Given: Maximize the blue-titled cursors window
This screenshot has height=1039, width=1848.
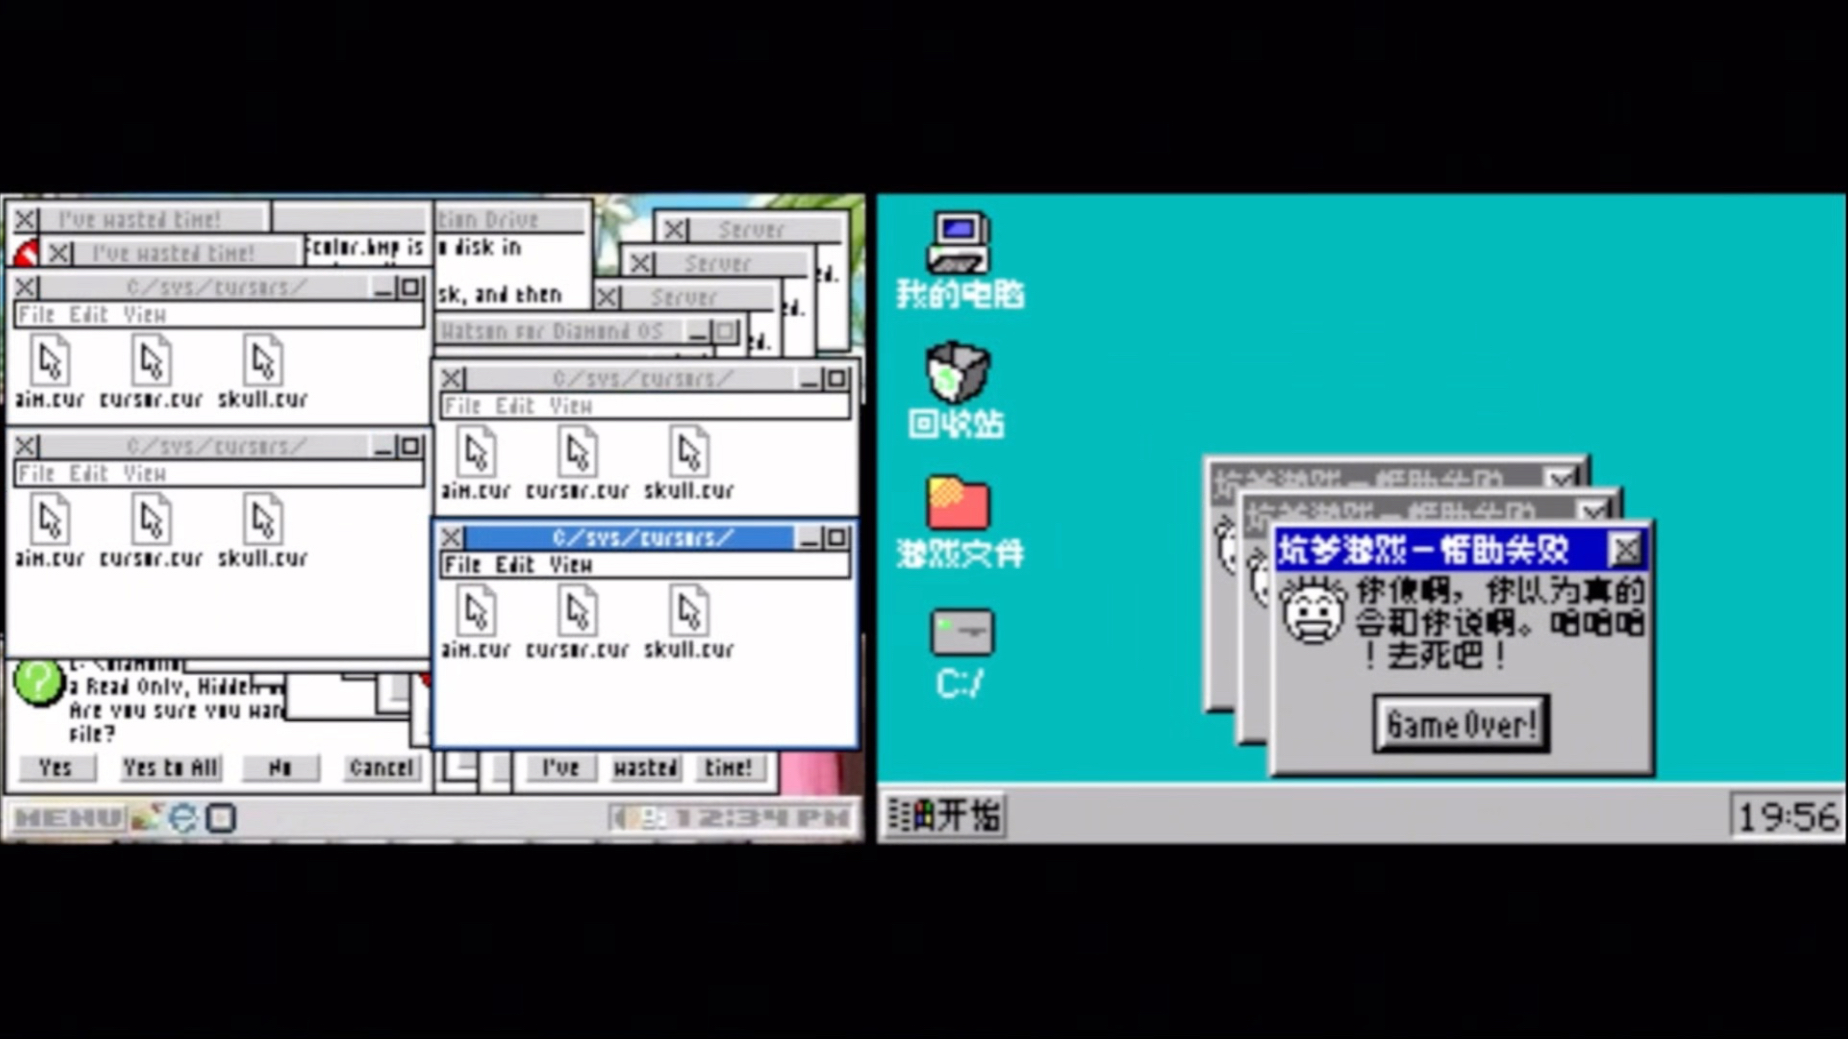Looking at the screenshot, I should [836, 538].
